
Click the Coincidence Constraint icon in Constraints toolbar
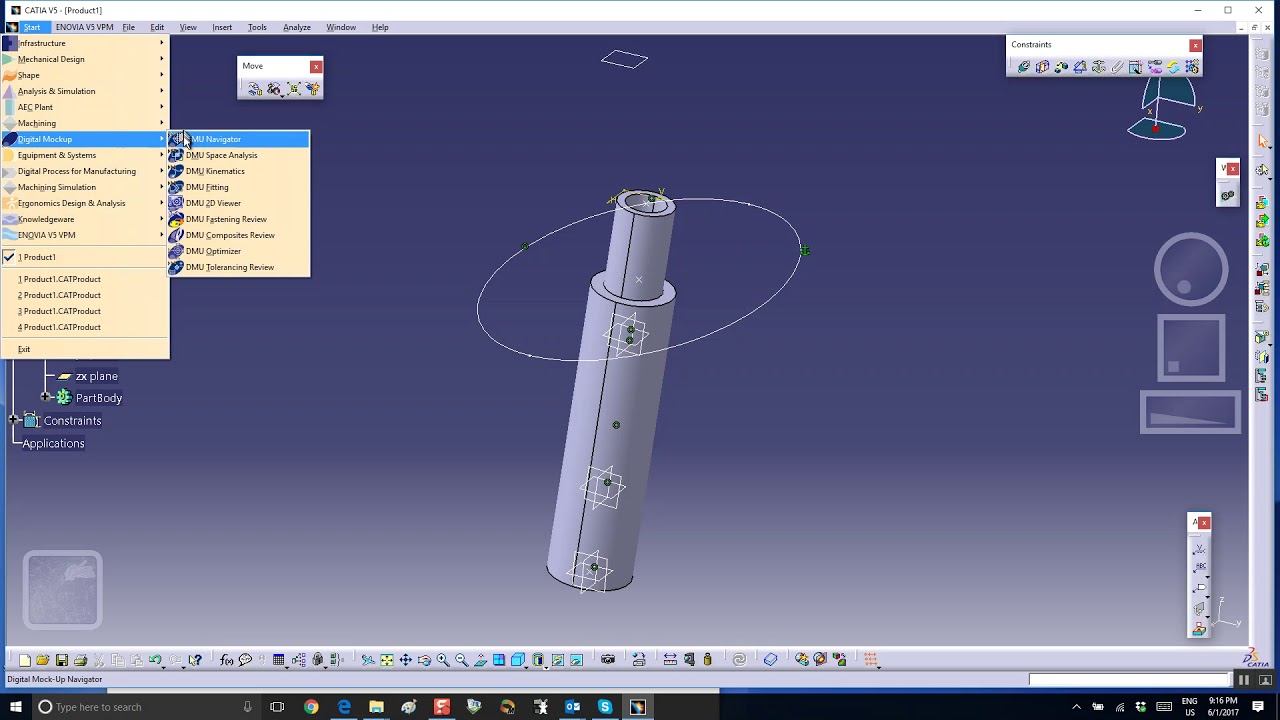tap(1024, 67)
